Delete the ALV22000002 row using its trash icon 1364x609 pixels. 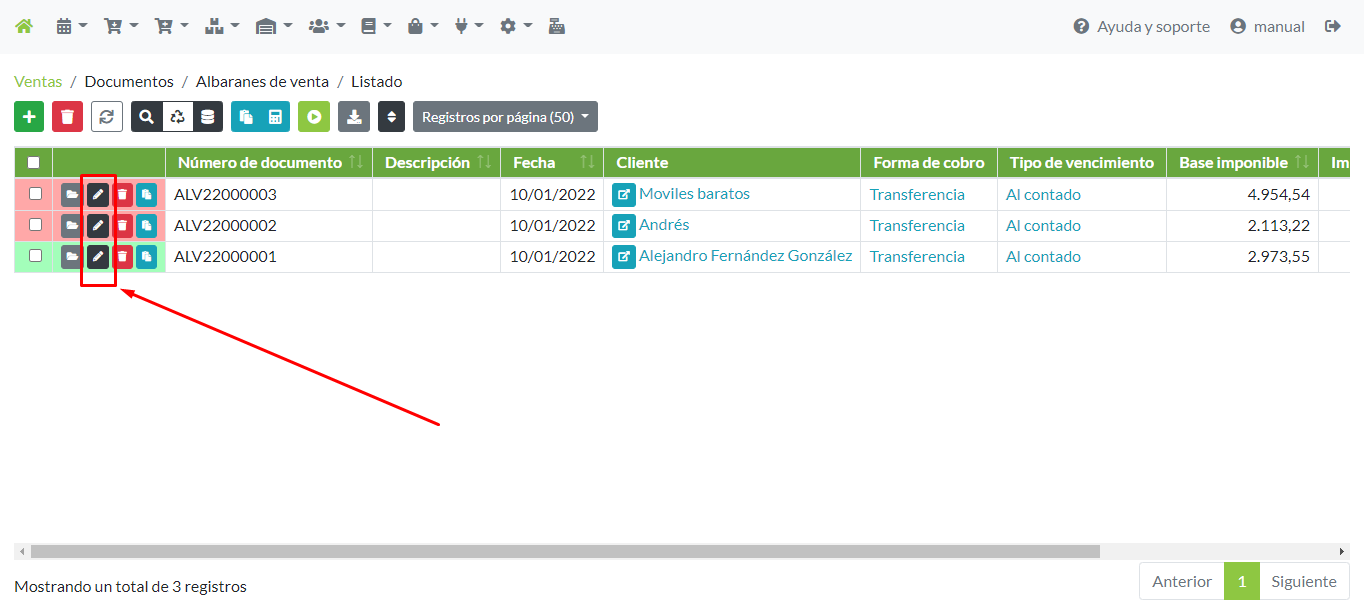click(x=122, y=226)
